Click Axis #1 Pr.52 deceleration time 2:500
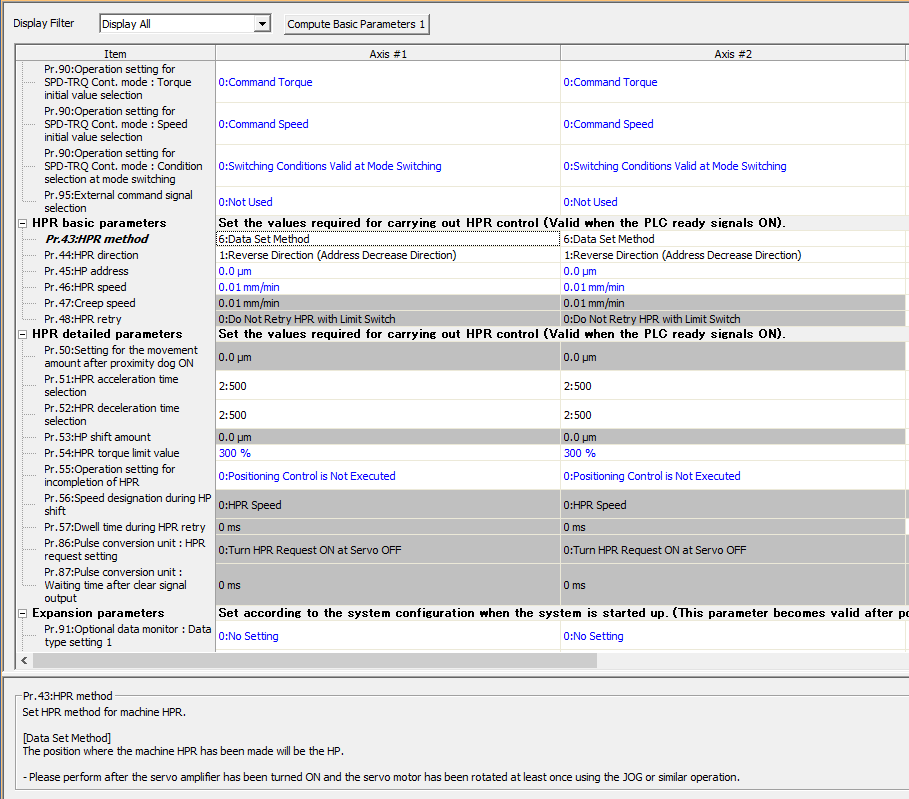Screen dimensions: 909x799 (388, 415)
